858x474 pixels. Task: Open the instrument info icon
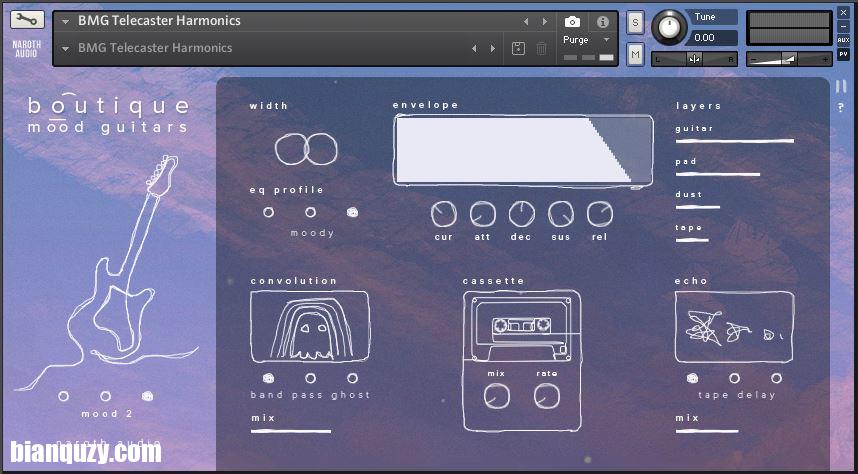coord(602,21)
